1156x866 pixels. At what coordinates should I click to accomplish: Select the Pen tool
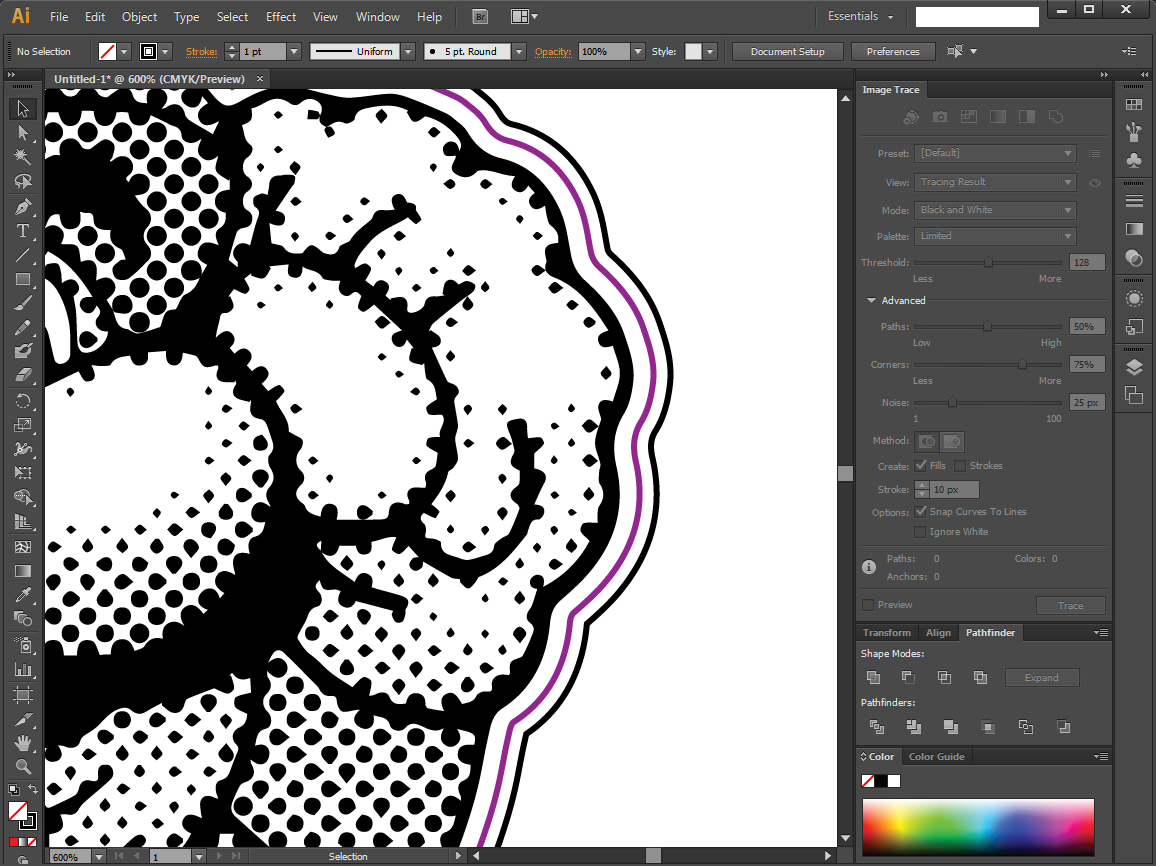[23, 206]
